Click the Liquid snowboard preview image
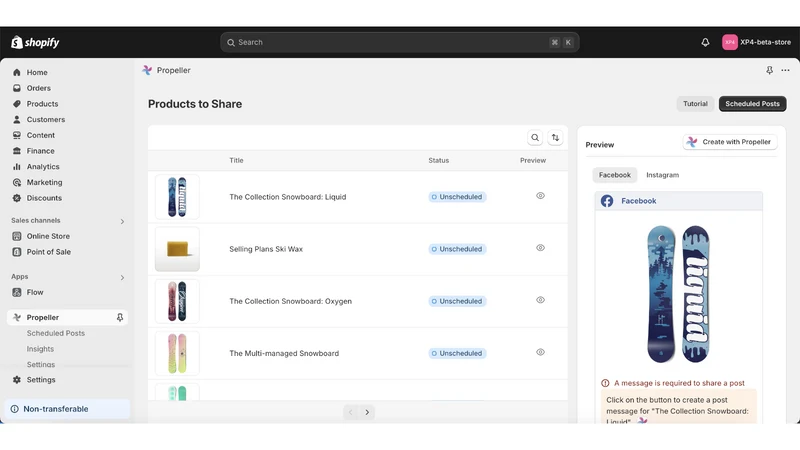The image size is (800, 450). pyautogui.click(x=678, y=294)
